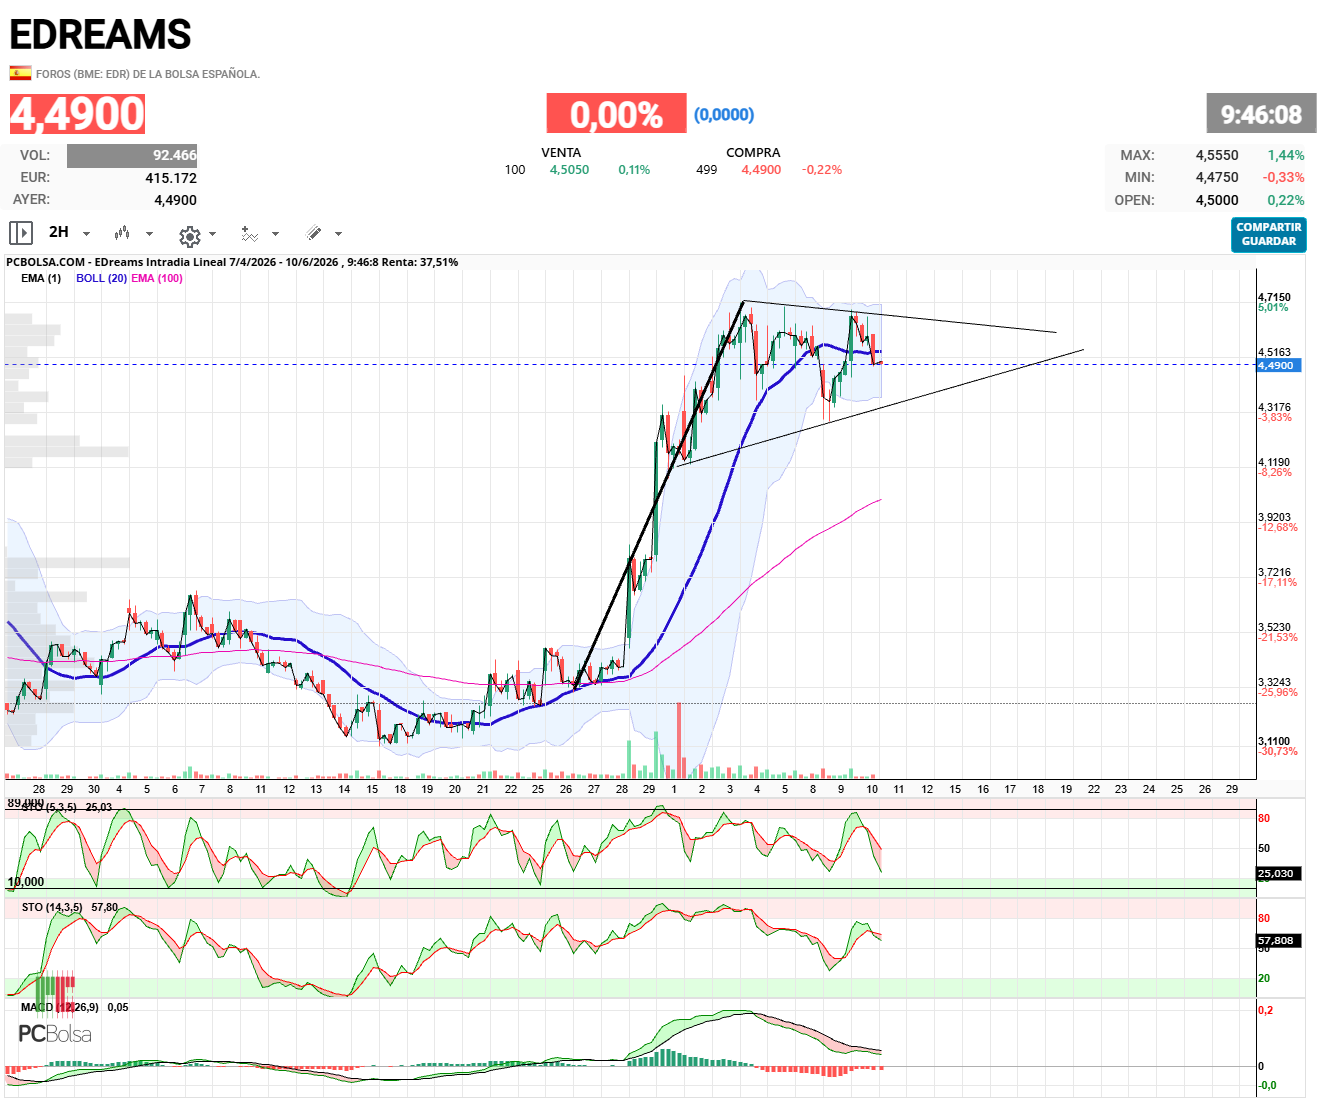Click the 57,808 stochastic axis marker
This screenshot has height=1098, width=1317.
tap(1276, 941)
